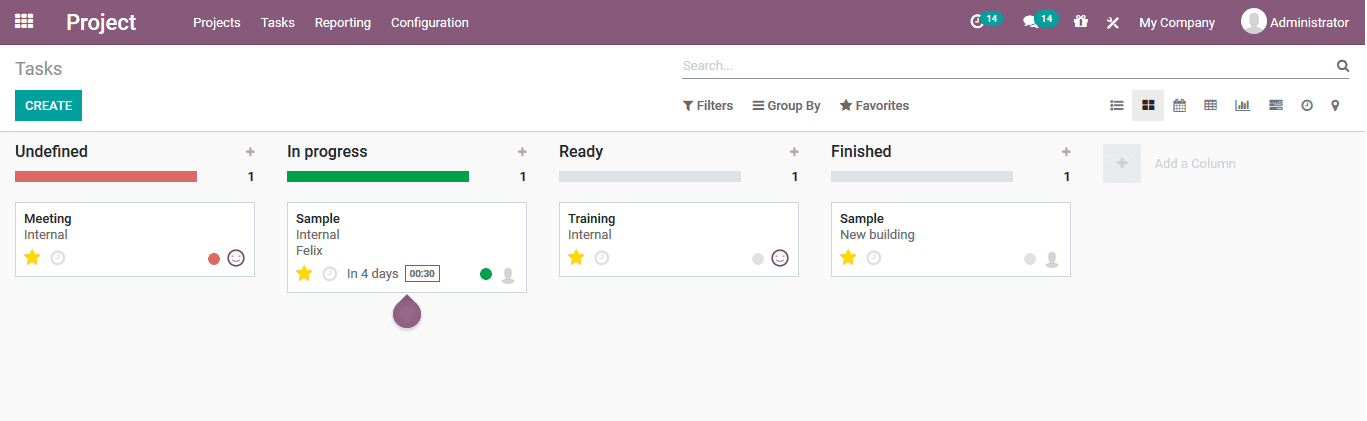Toggle the star on Meeting task

click(x=32, y=258)
